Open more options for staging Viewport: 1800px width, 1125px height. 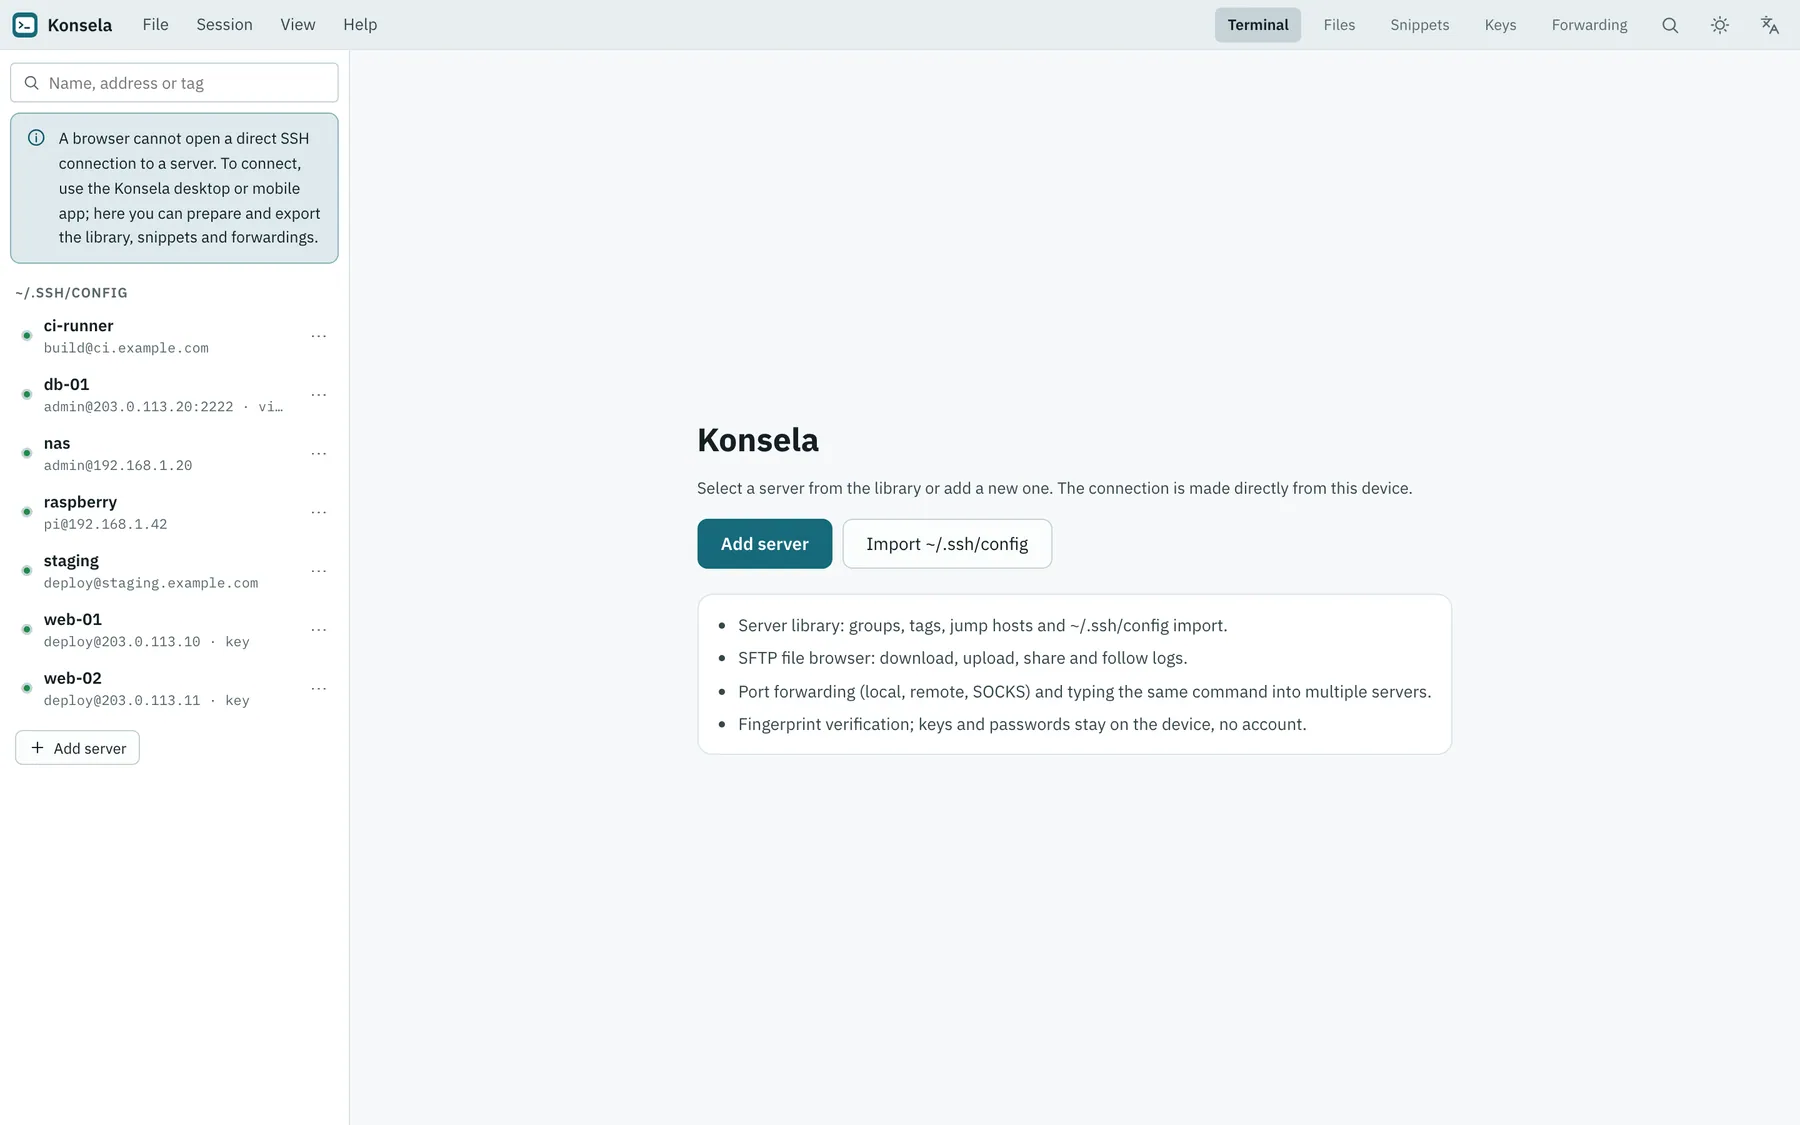pos(319,571)
